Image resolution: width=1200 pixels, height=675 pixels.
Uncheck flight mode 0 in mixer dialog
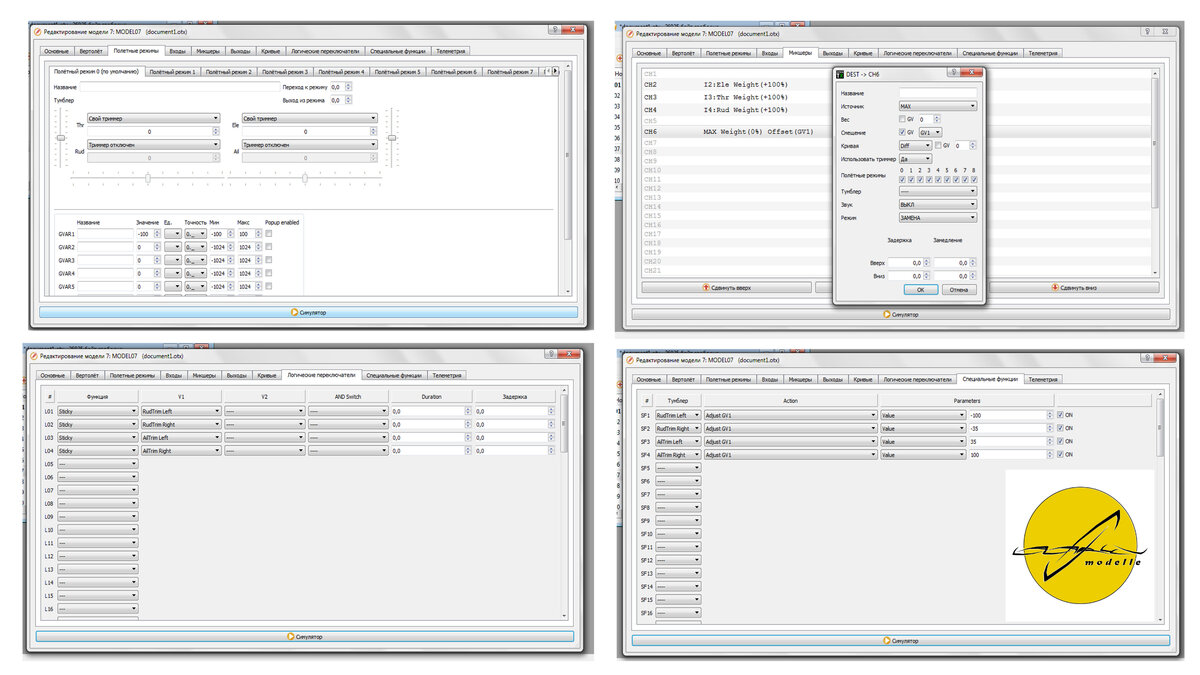(x=902, y=179)
